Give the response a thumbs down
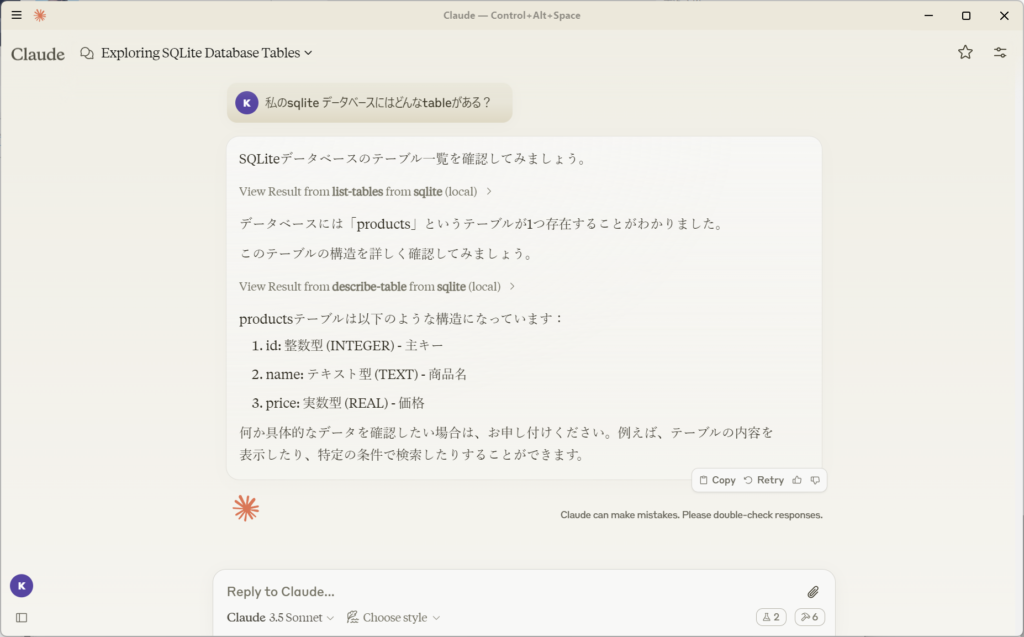The image size is (1024, 637). click(x=815, y=480)
